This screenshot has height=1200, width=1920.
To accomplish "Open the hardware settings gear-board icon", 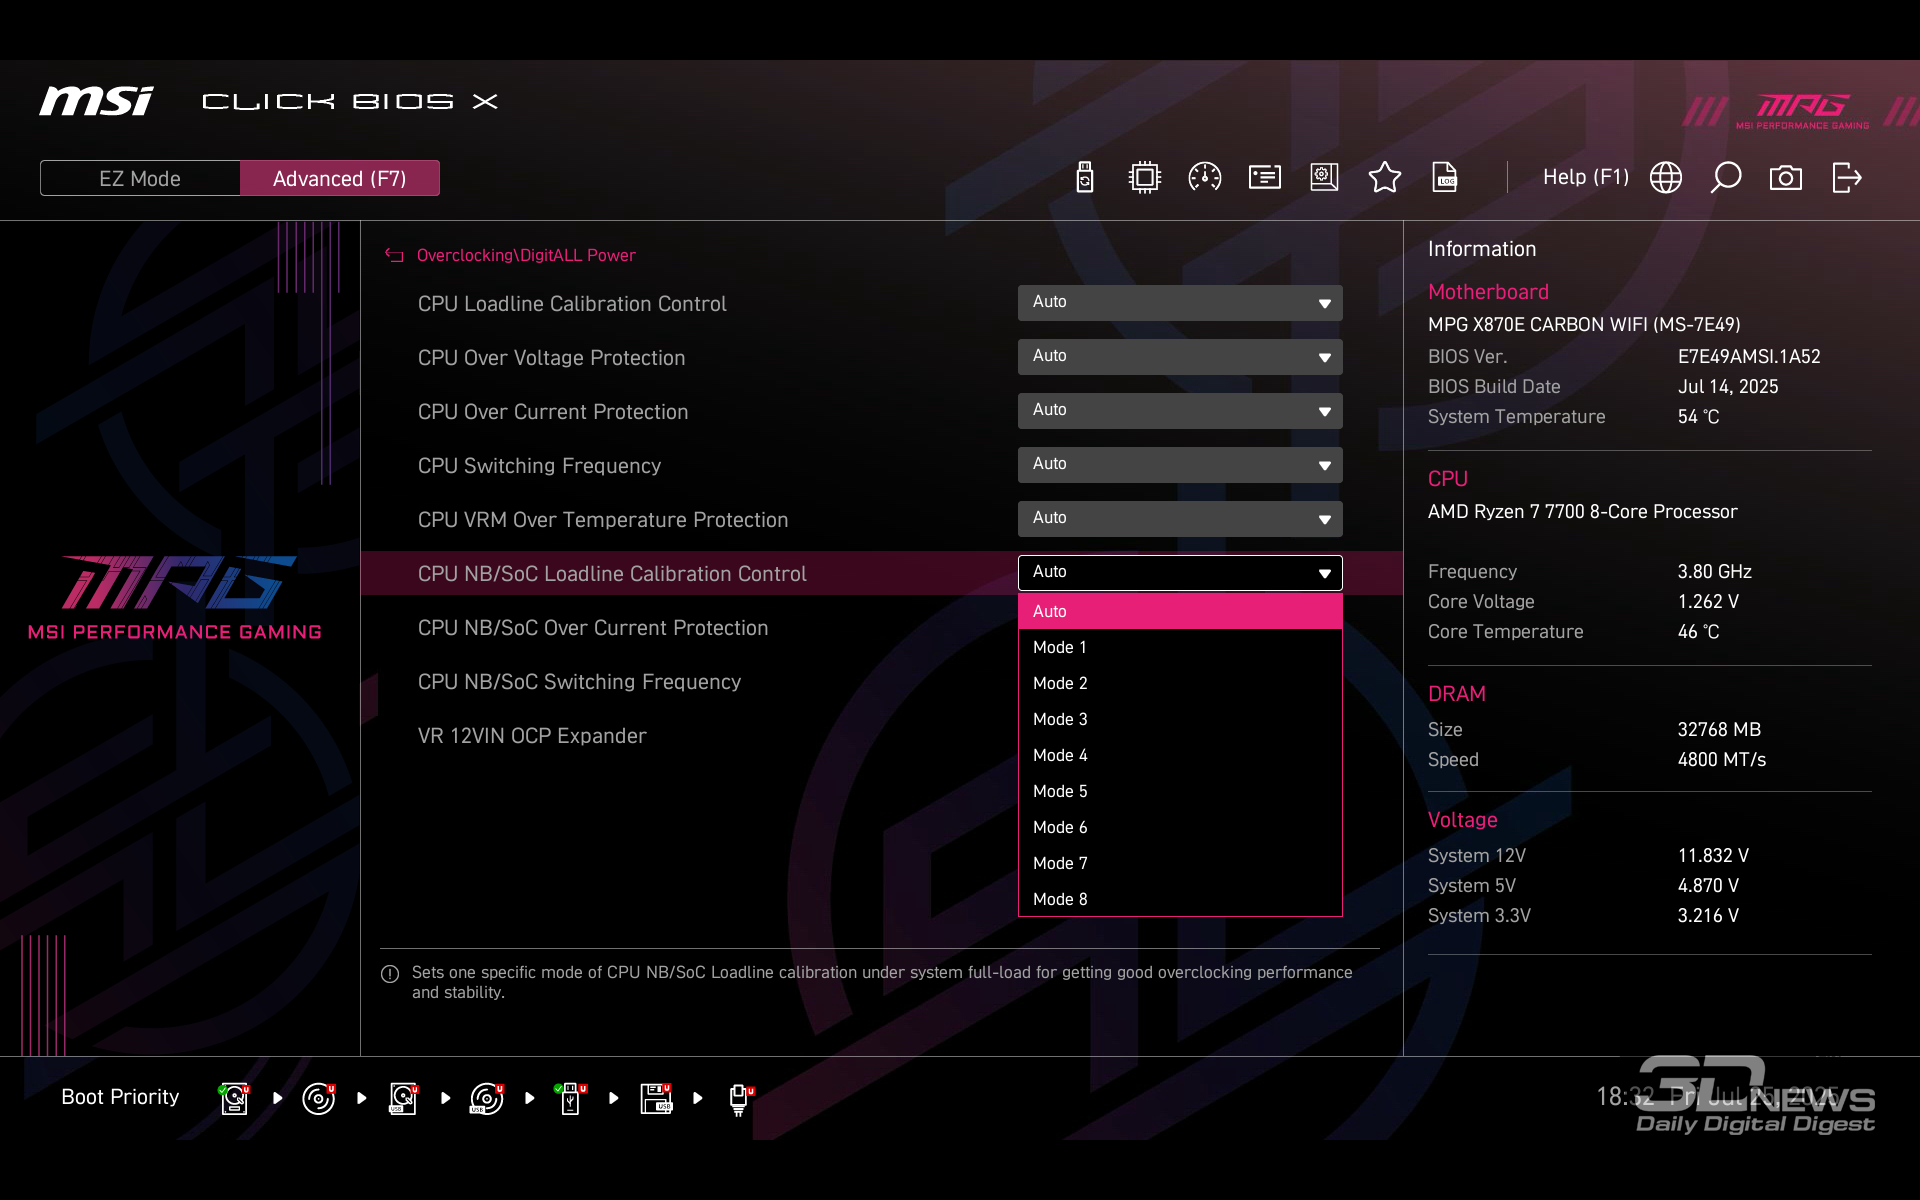I will pos(1324,178).
